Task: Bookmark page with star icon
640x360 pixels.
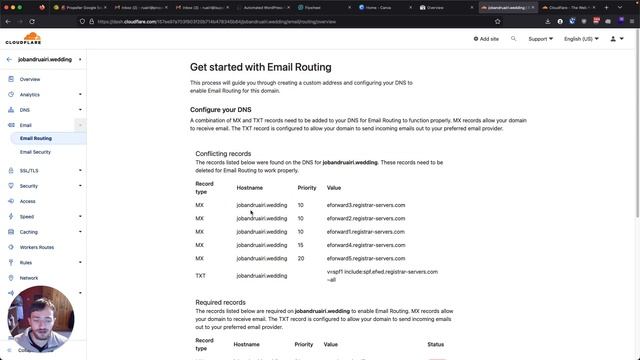Action: 498,21
